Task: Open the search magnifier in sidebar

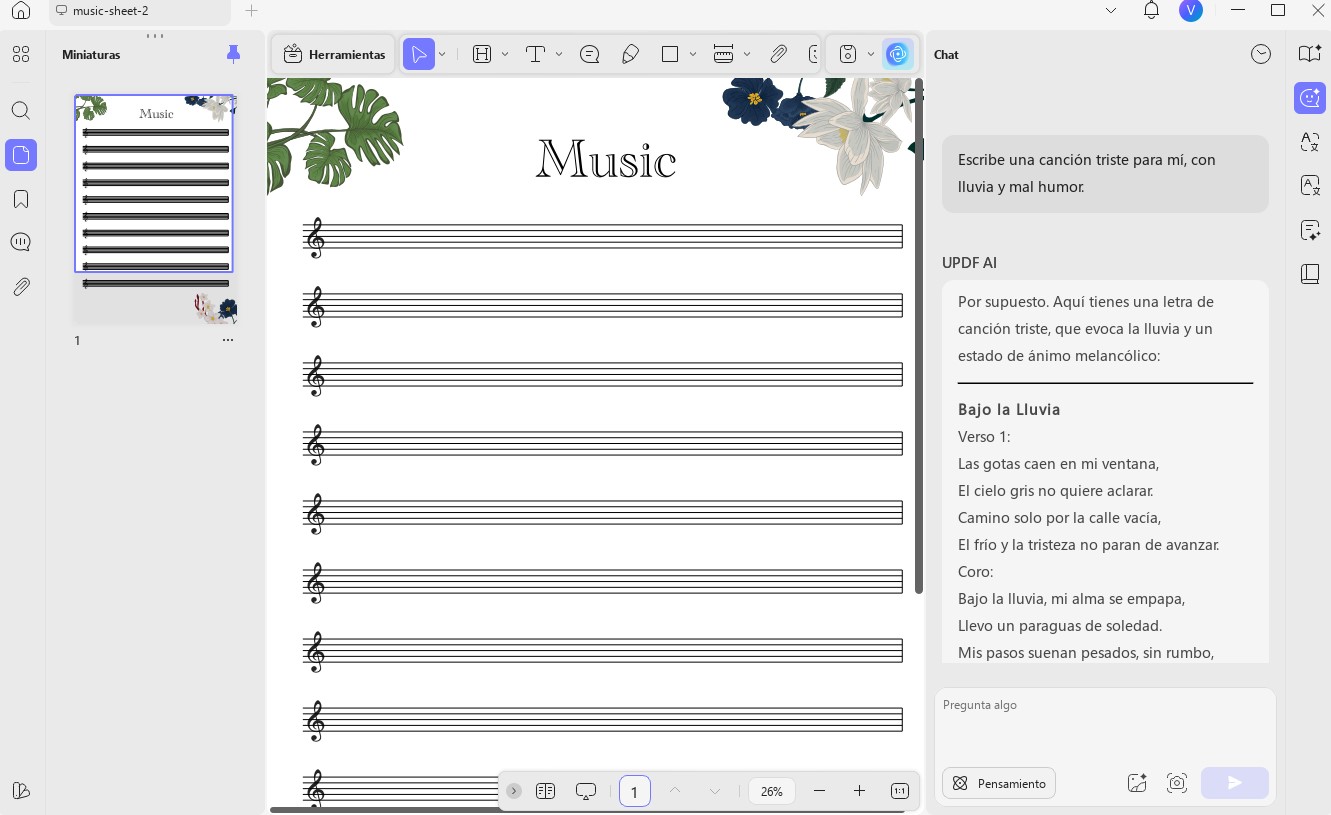Action: [21, 111]
